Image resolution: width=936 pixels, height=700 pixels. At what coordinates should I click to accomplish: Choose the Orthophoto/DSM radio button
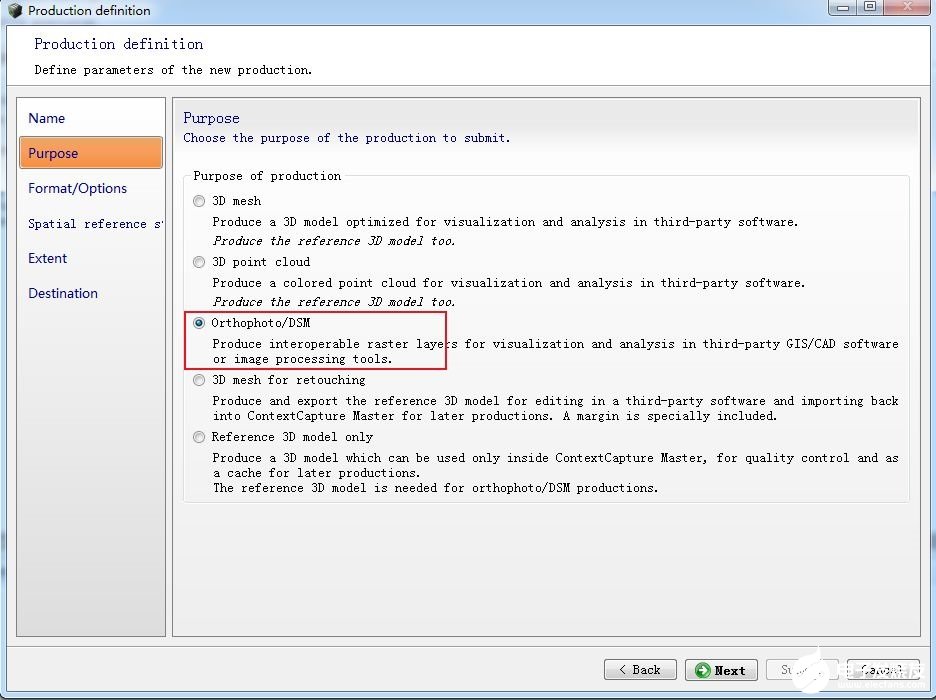199,323
